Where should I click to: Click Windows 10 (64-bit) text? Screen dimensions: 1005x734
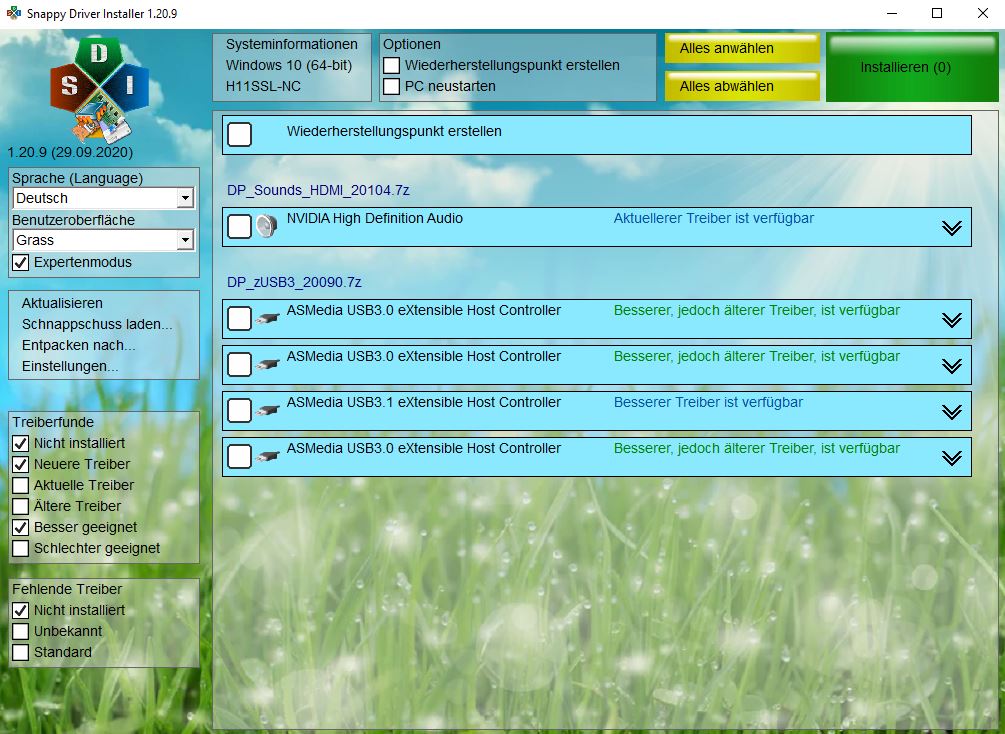click(x=289, y=65)
